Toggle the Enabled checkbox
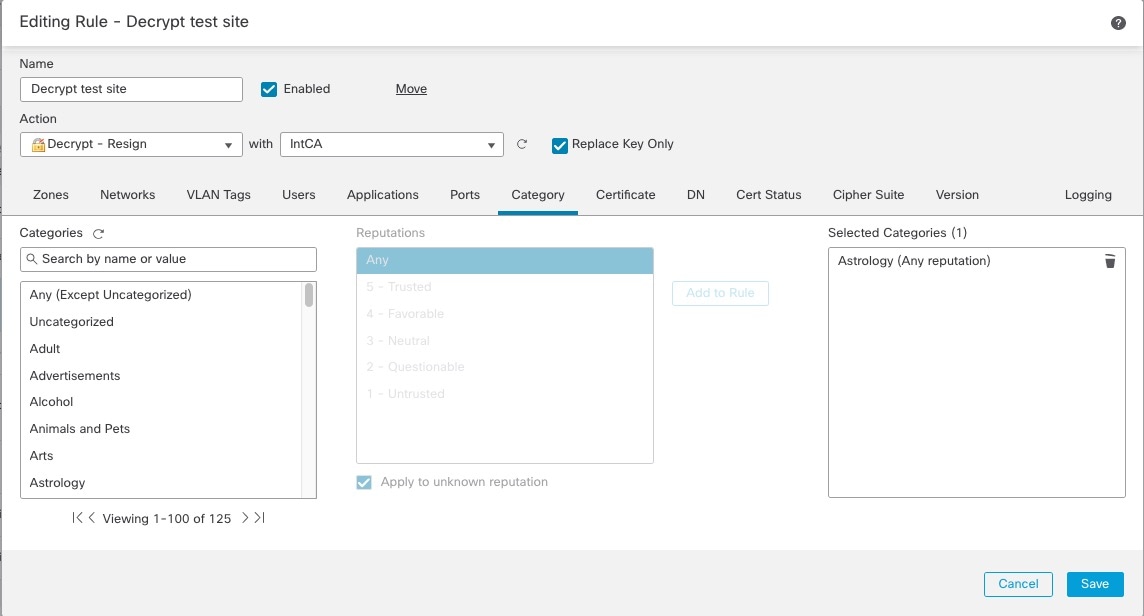 [268, 89]
